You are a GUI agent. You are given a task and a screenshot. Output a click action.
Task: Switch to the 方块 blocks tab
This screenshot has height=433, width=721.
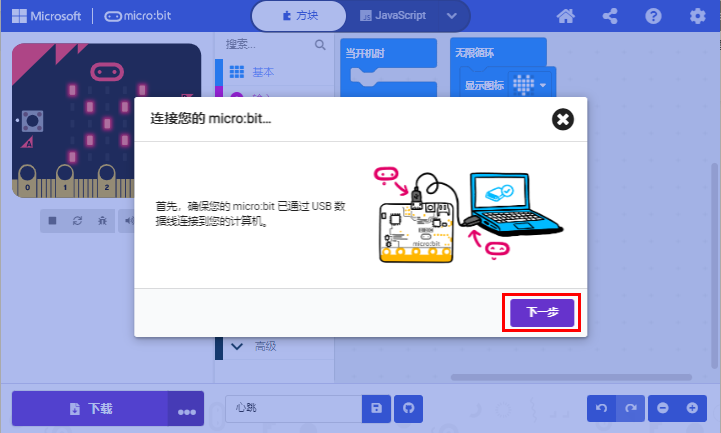tap(299, 16)
